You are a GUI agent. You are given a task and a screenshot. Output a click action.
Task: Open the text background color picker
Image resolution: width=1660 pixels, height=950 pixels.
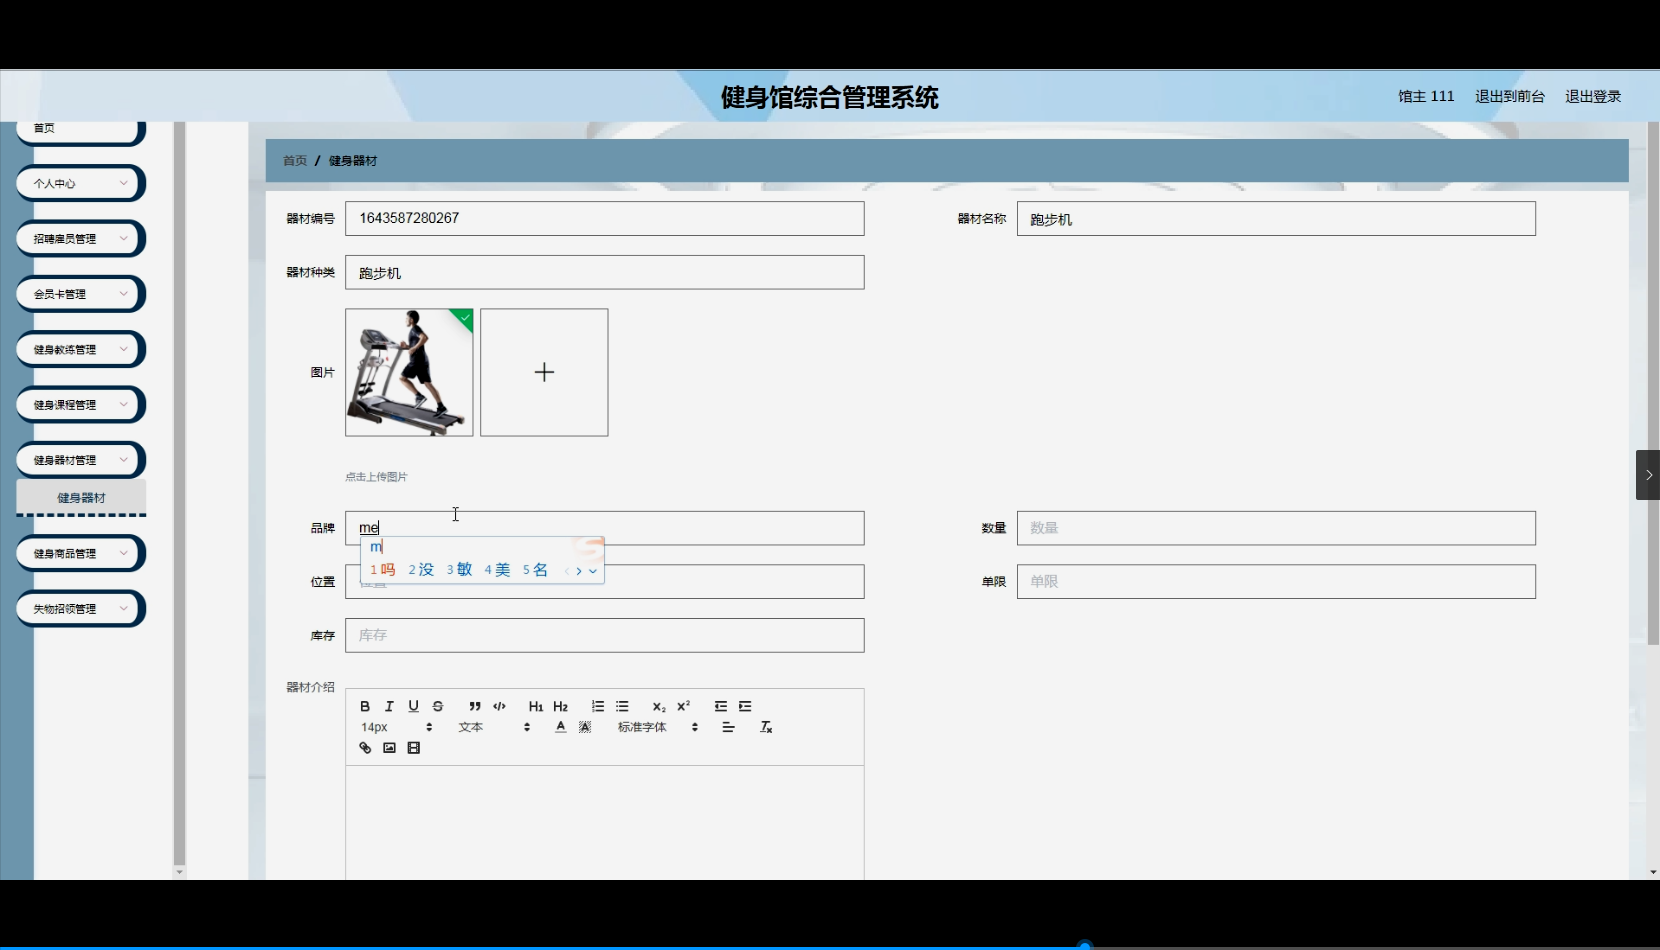click(x=585, y=727)
